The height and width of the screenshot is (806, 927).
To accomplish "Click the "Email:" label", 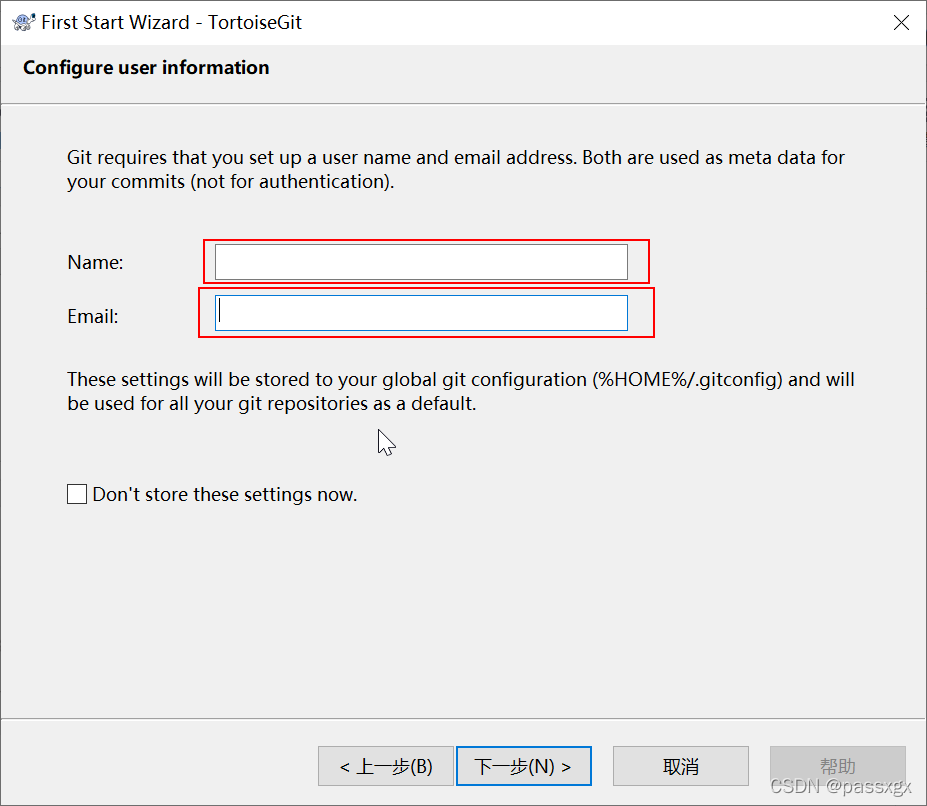I will [x=93, y=316].
